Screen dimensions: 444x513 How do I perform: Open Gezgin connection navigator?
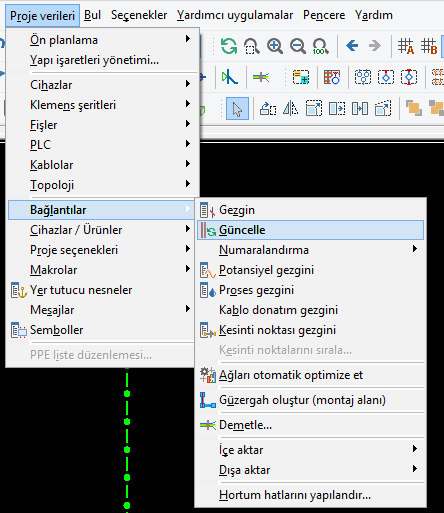(310, 210)
